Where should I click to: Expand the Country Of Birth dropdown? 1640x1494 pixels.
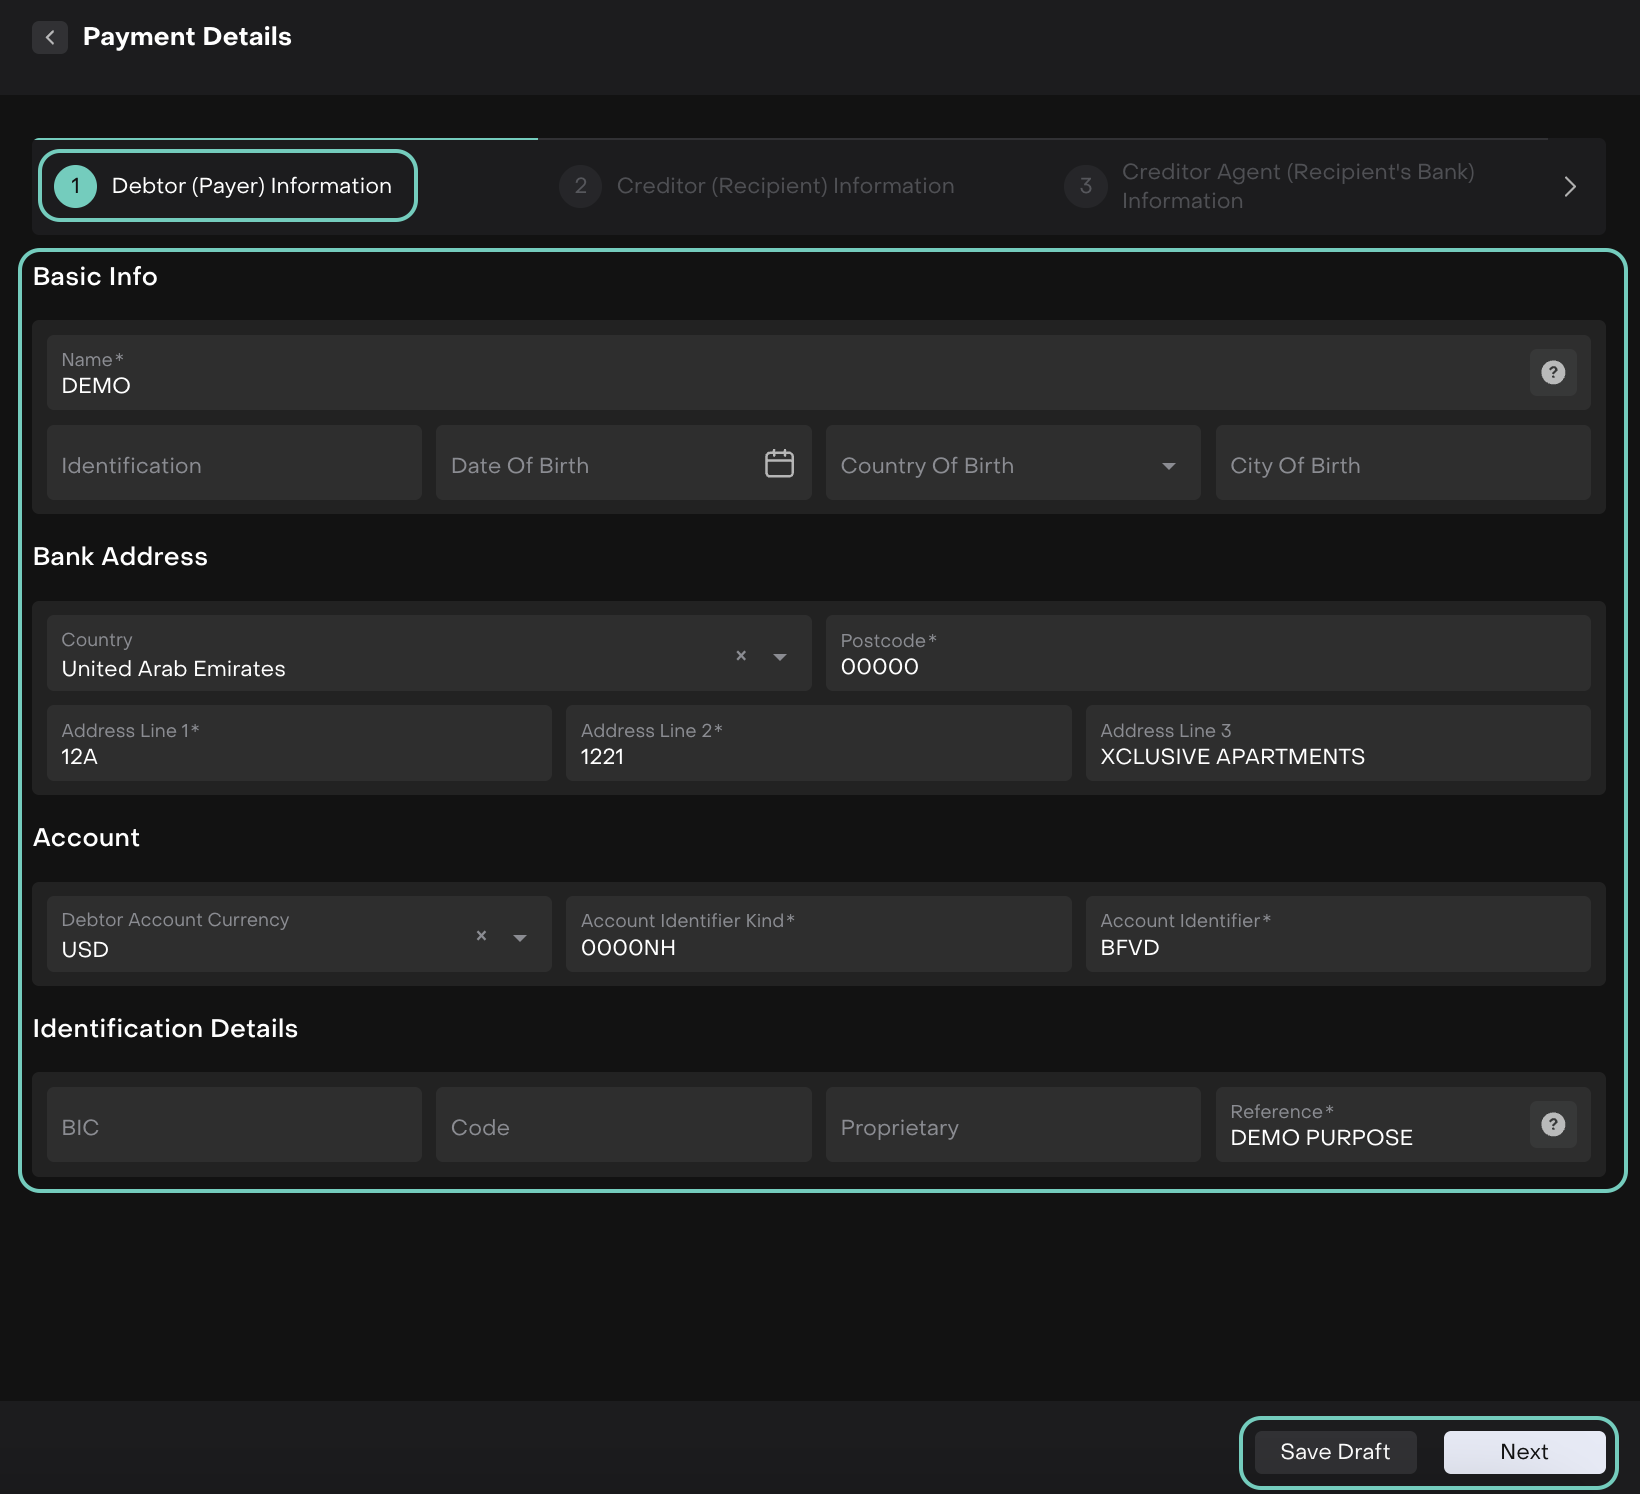[x=1168, y=466]
